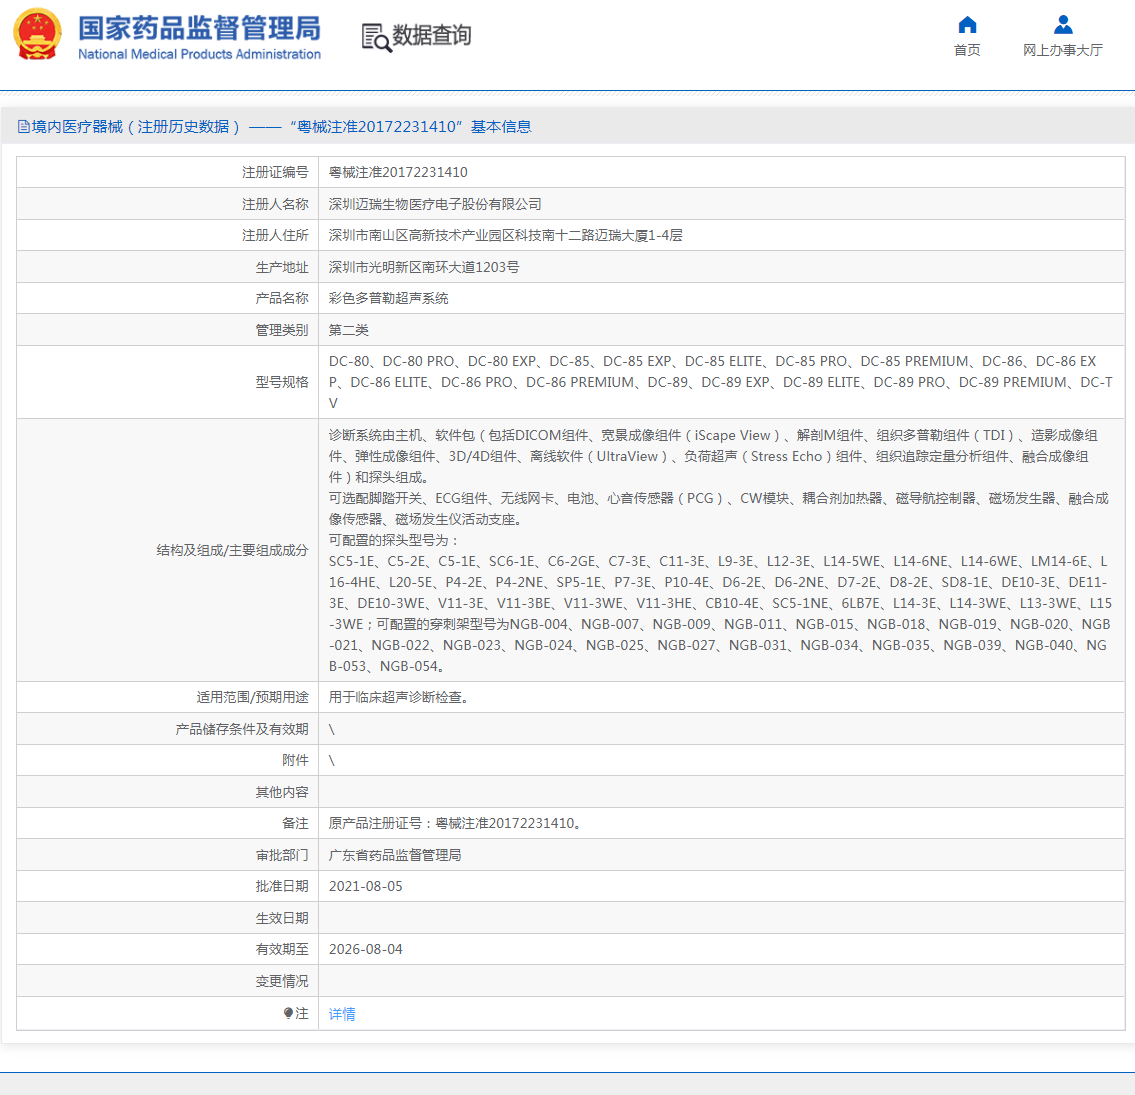Click the 数据查询 search document icon

click(376, 37)
